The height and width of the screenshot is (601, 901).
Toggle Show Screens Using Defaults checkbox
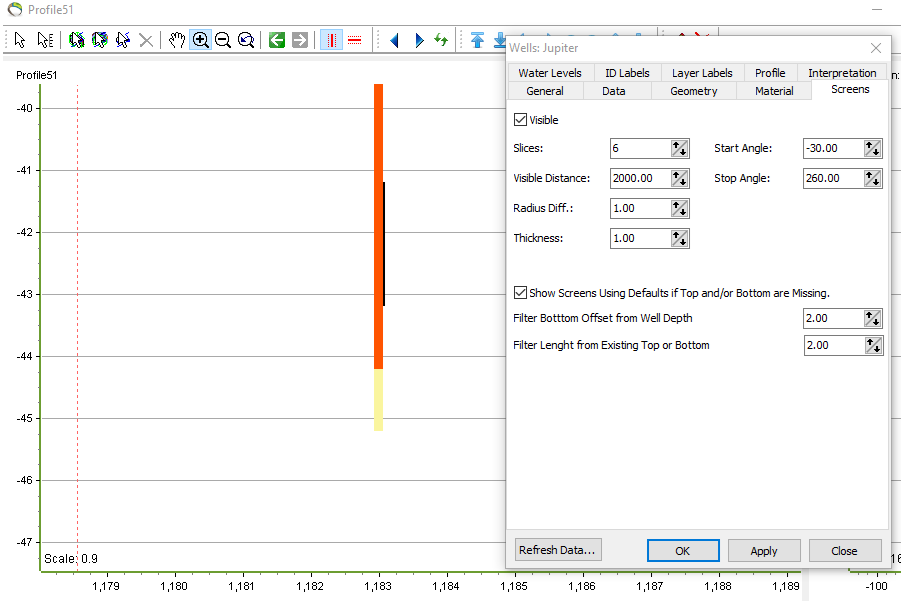pos(520,293)
